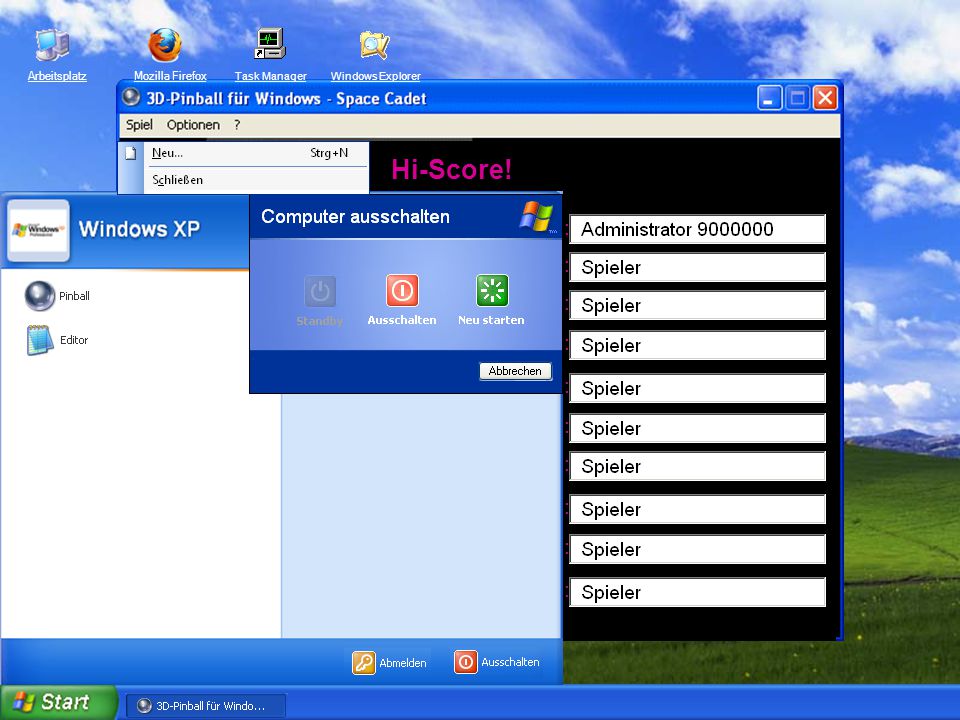
Task: Close the 3D-Pinball window
Action: point(825,98)
